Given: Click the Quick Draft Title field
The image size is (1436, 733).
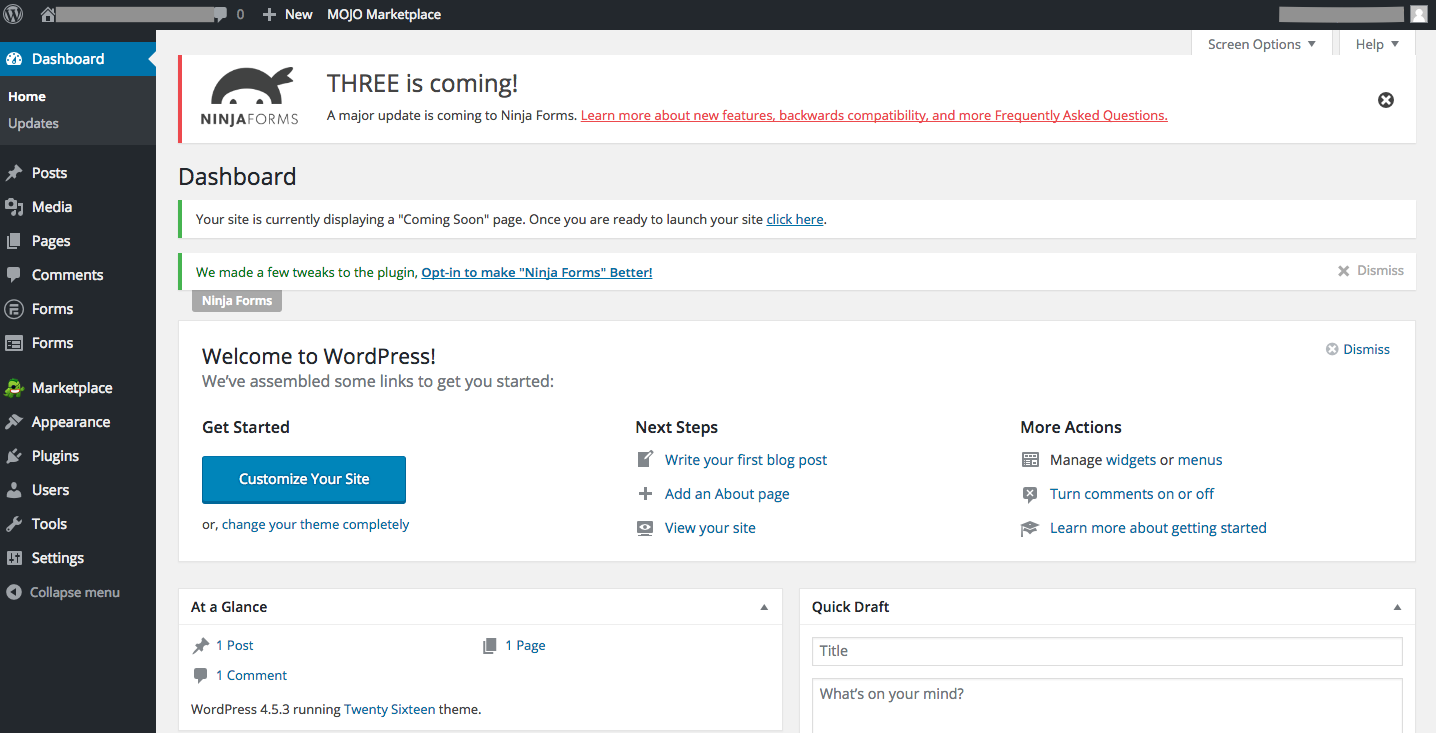Looking at the screenshot, I should coord(1105,650).
